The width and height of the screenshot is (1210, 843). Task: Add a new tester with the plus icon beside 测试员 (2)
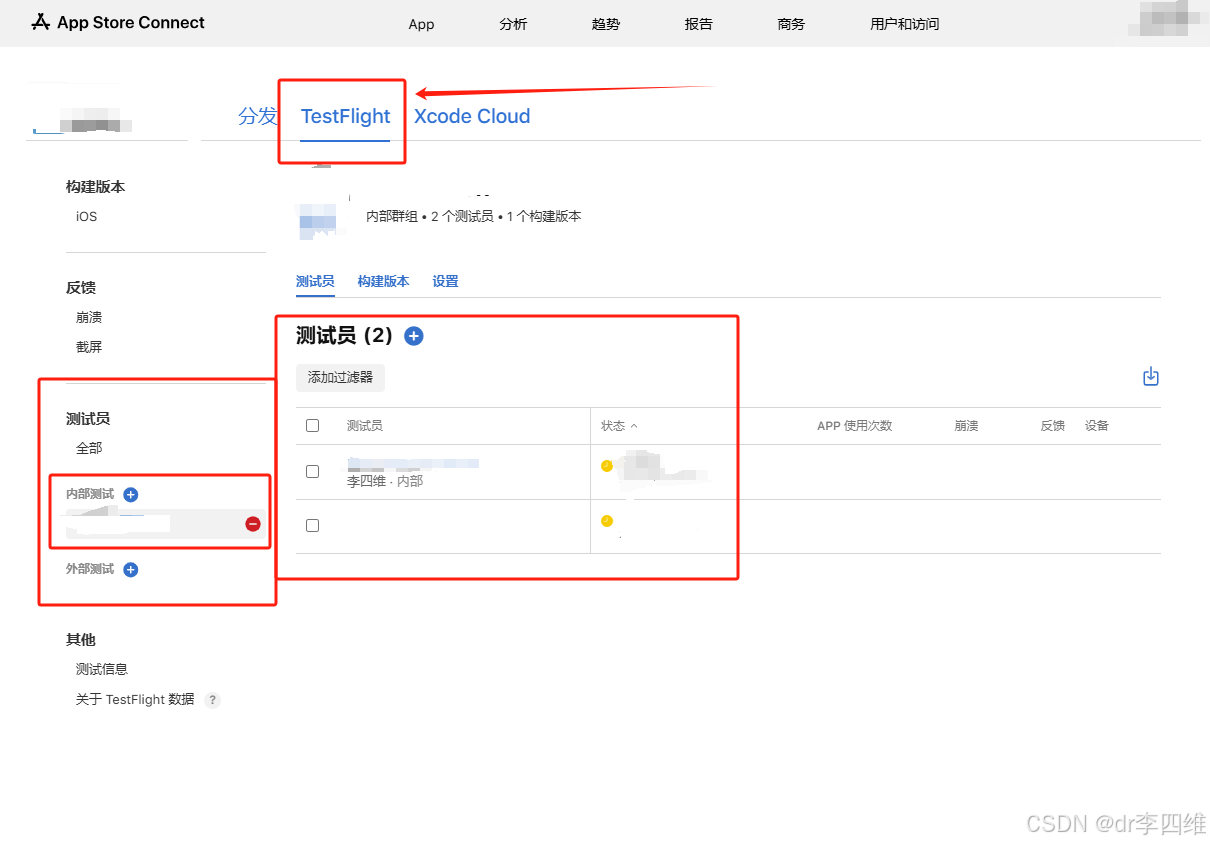414,336
